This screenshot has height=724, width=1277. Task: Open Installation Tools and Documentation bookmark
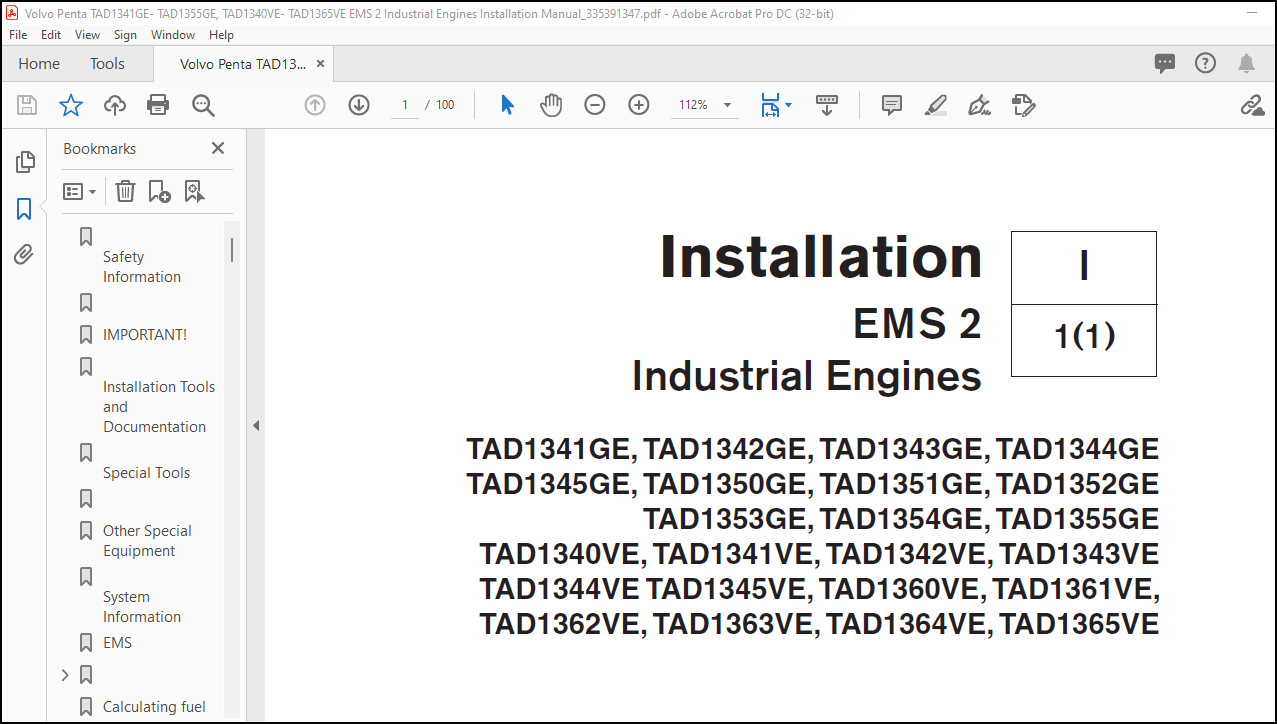click(159, 407)
